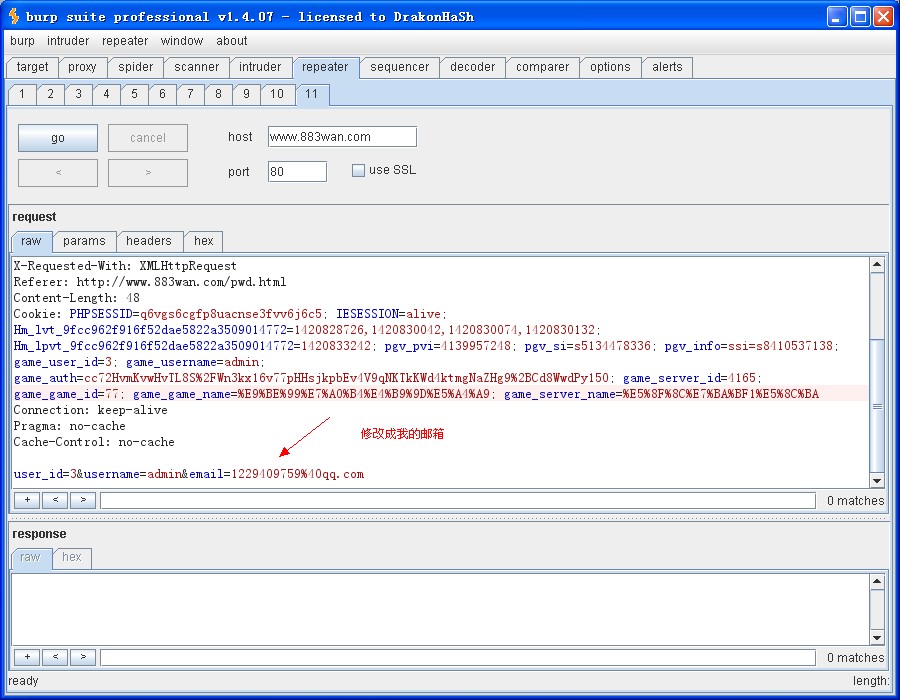
Task: Toggle the use SSL checkbox
Action: pos(358,170)
